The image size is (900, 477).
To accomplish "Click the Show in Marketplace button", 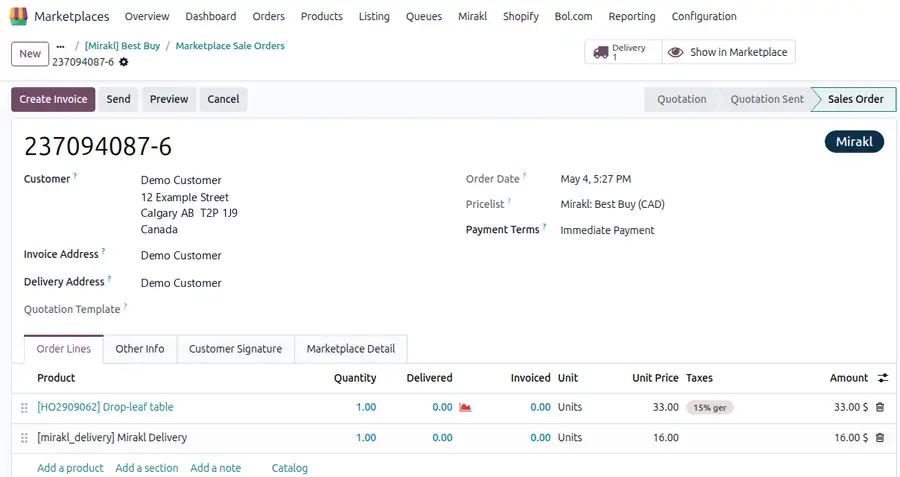I will pos(728,52).
